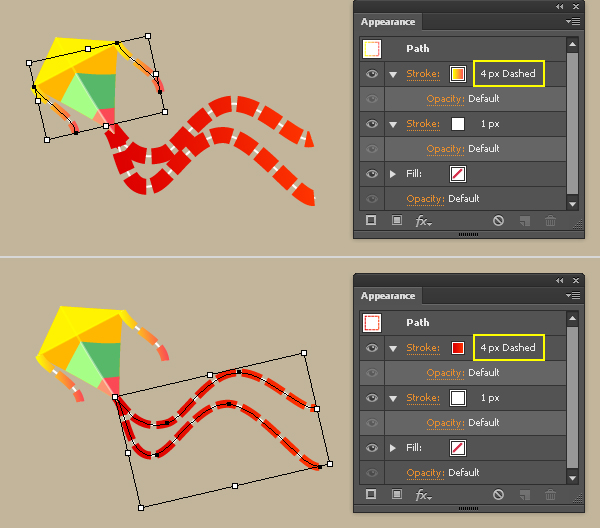The width and height of the screenshot is (600, 528).
Task: Click Add New Fill icon in top panel
Action: (x=397, y=220)
